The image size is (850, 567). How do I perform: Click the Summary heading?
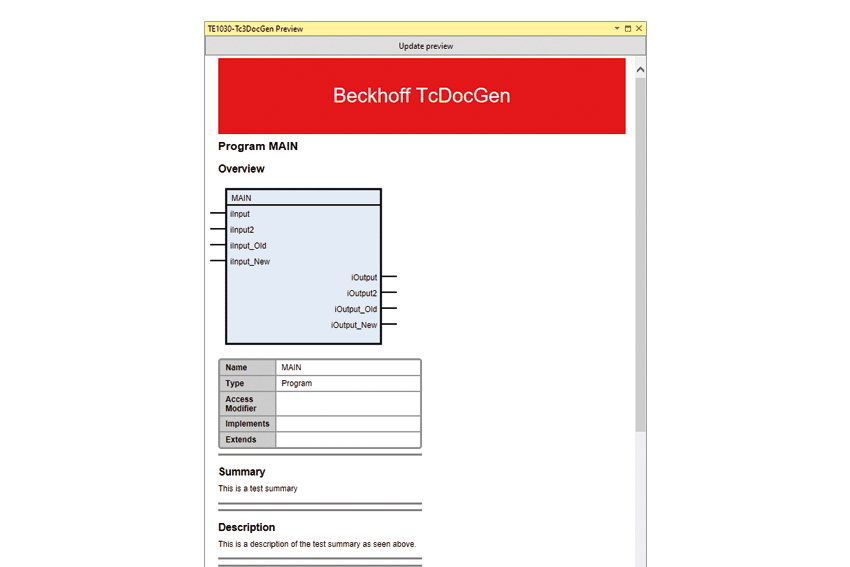(x=242, y=472)
